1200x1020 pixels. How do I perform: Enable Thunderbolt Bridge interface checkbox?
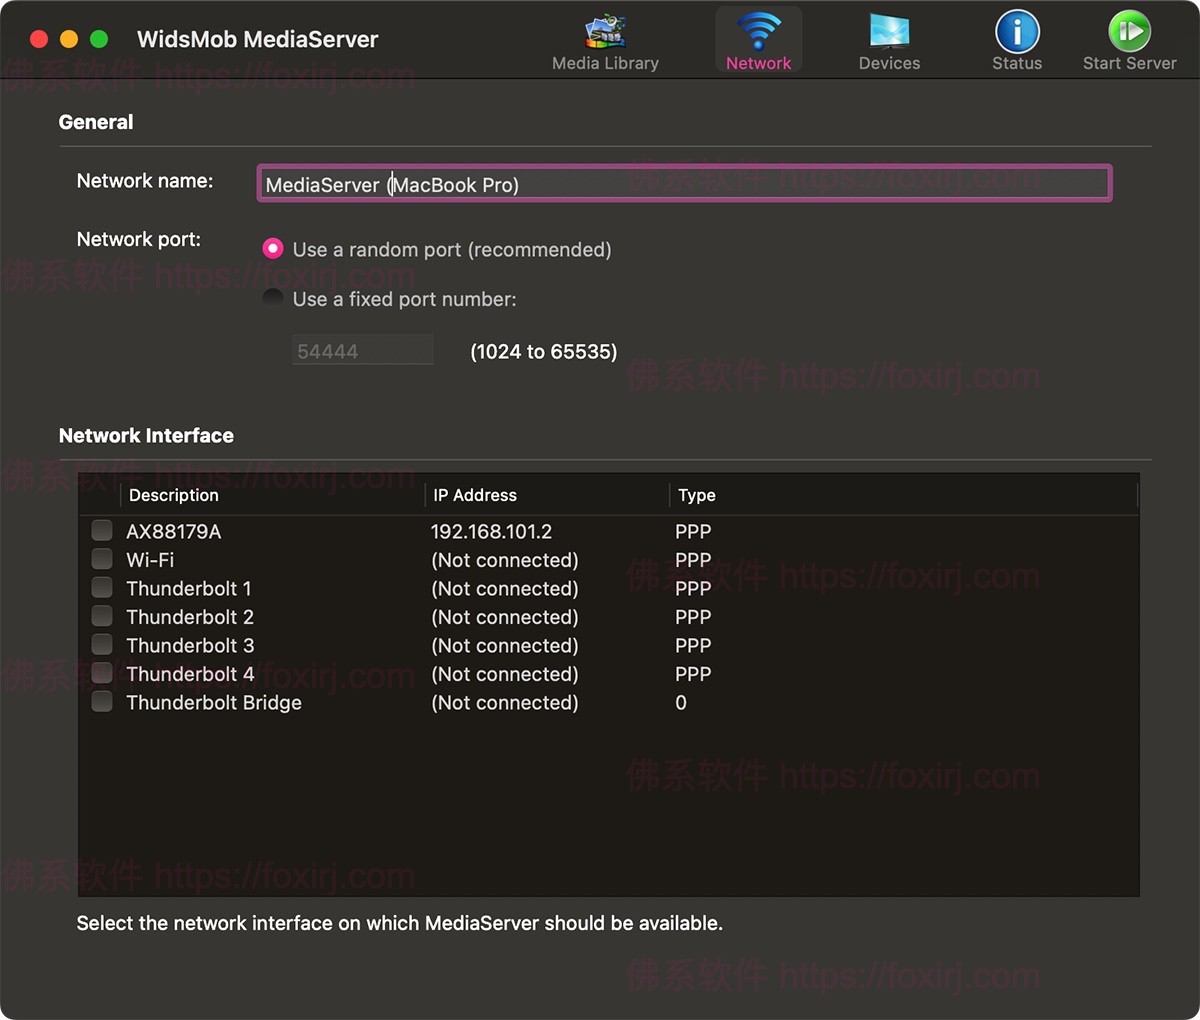coord(102,702)
